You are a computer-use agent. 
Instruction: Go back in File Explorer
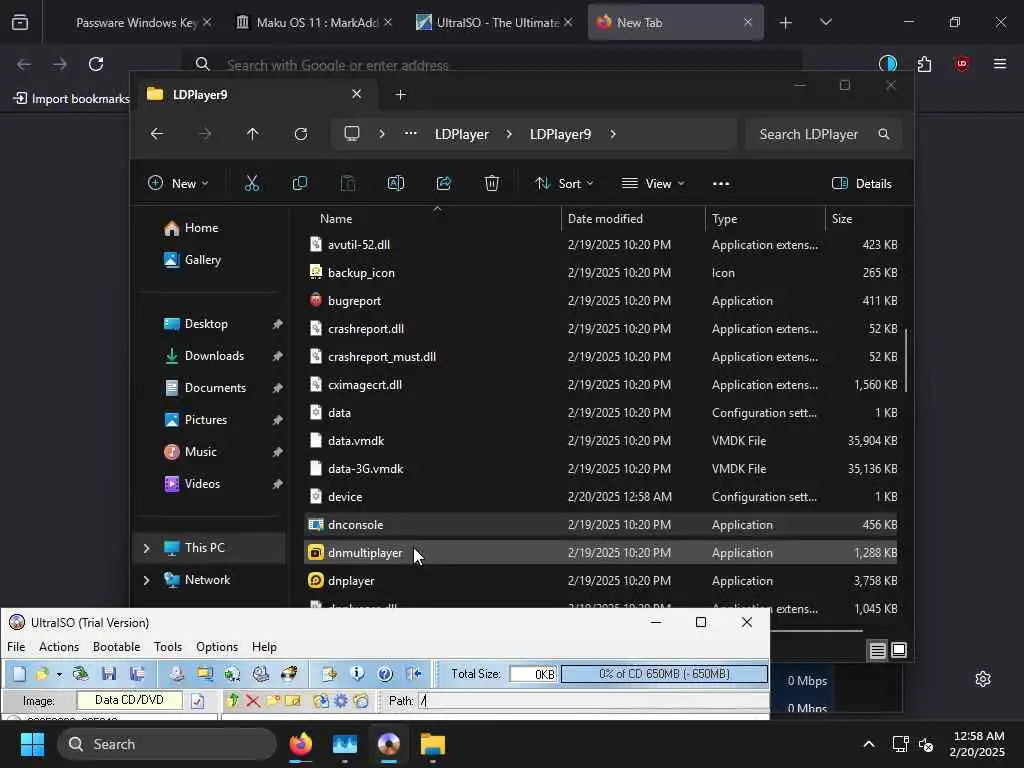pyautogui.click(x=157, y=134)
